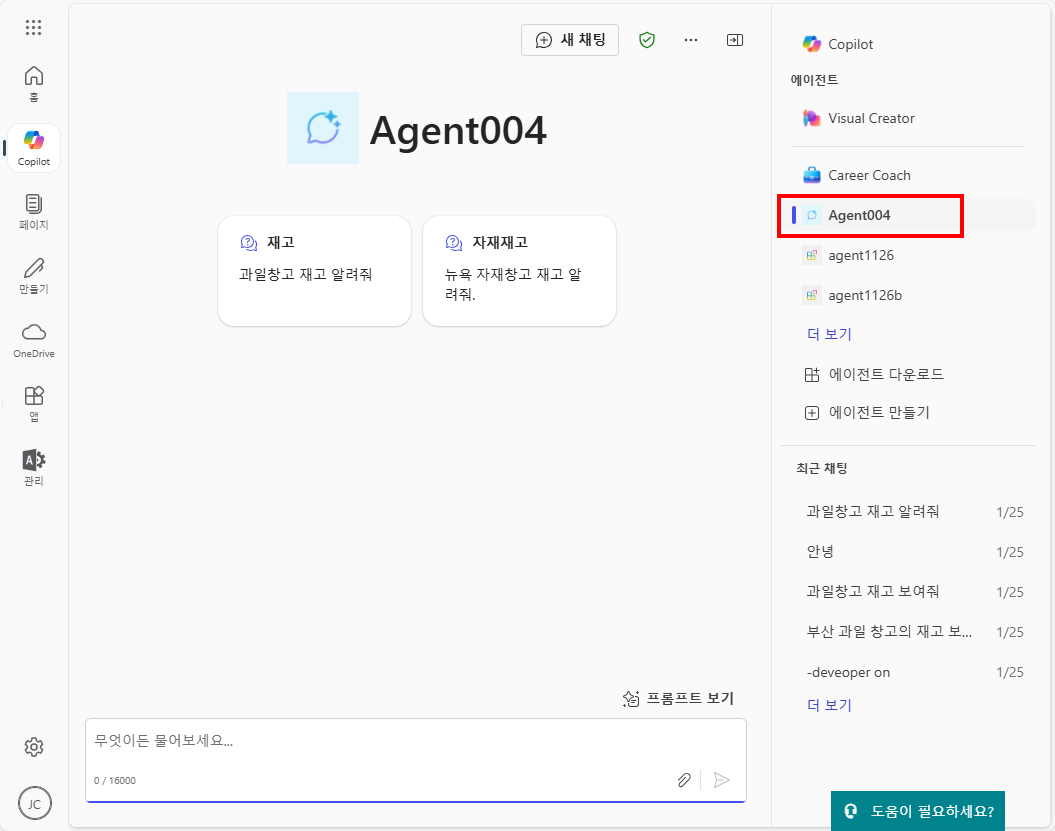
Task: Open Admin (관리) in left sidebar
Action: coord(34,468)
